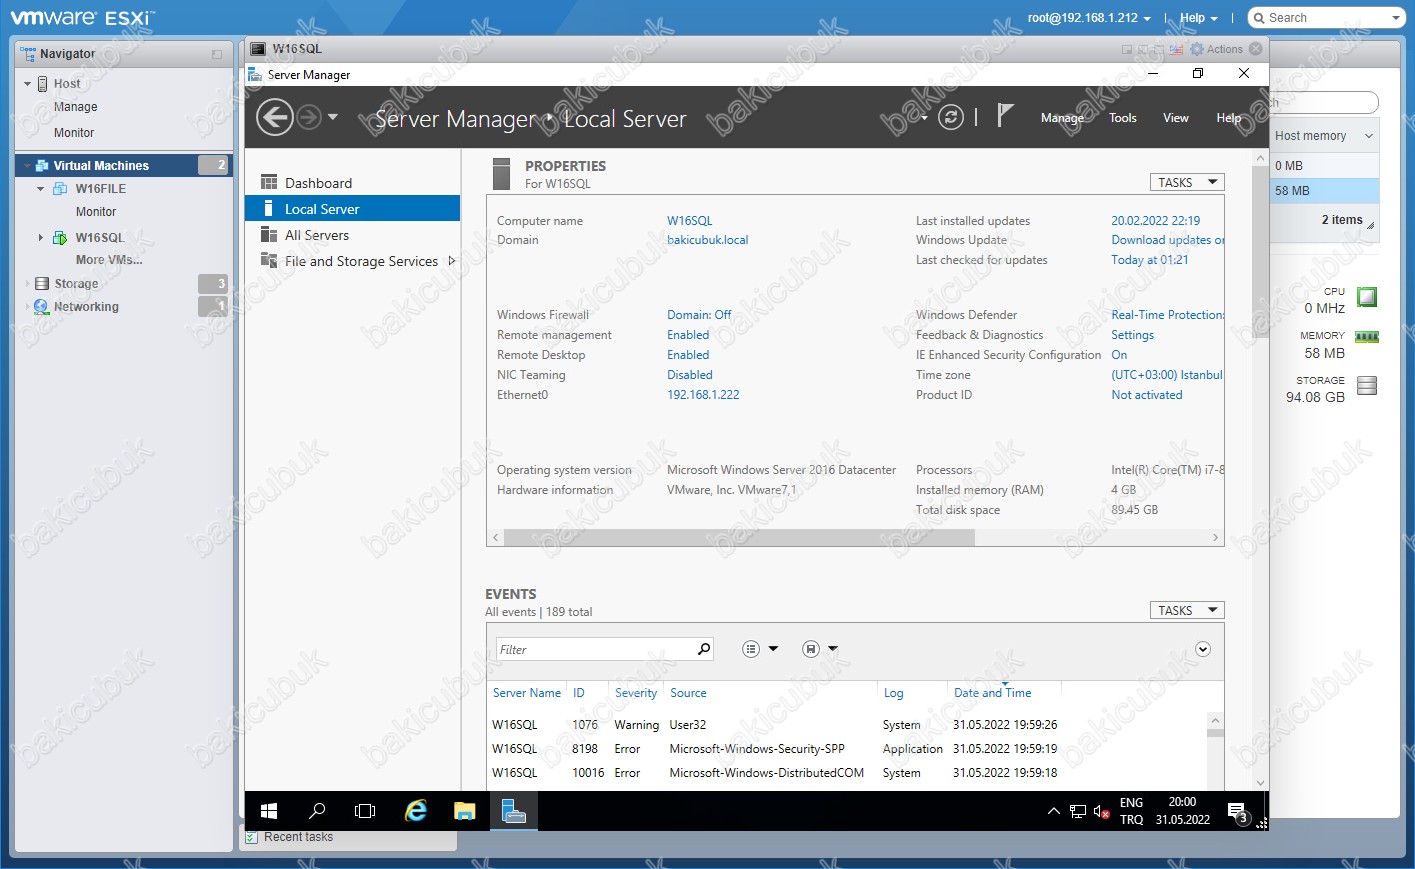
Task: Sort events by the Severity column
Action: pos(636,693)
